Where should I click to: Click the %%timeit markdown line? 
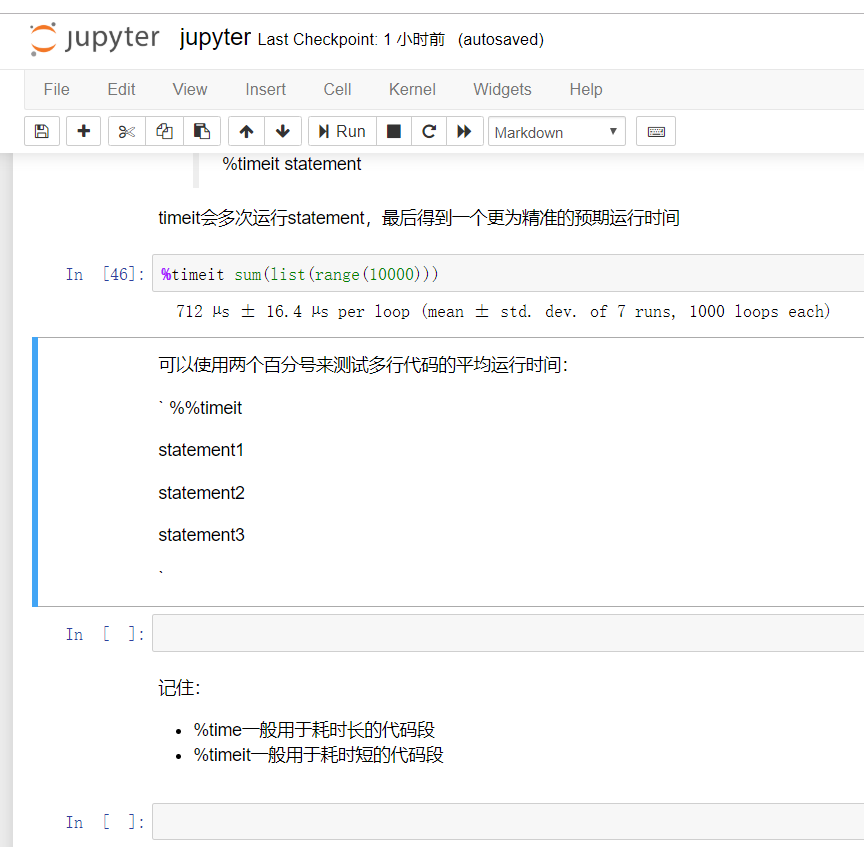point(201,408)
